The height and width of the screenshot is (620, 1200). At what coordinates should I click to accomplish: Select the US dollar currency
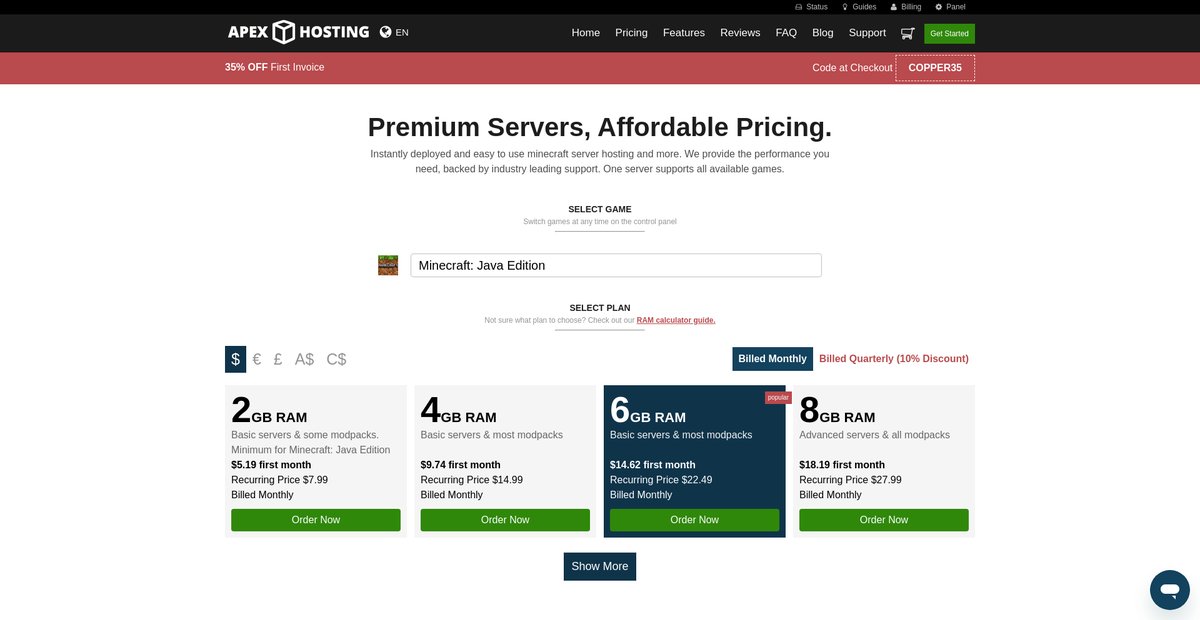235,359
